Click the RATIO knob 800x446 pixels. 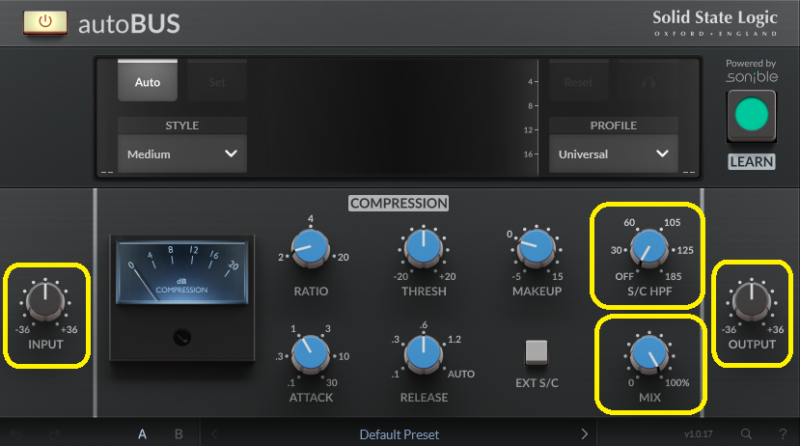308,247
